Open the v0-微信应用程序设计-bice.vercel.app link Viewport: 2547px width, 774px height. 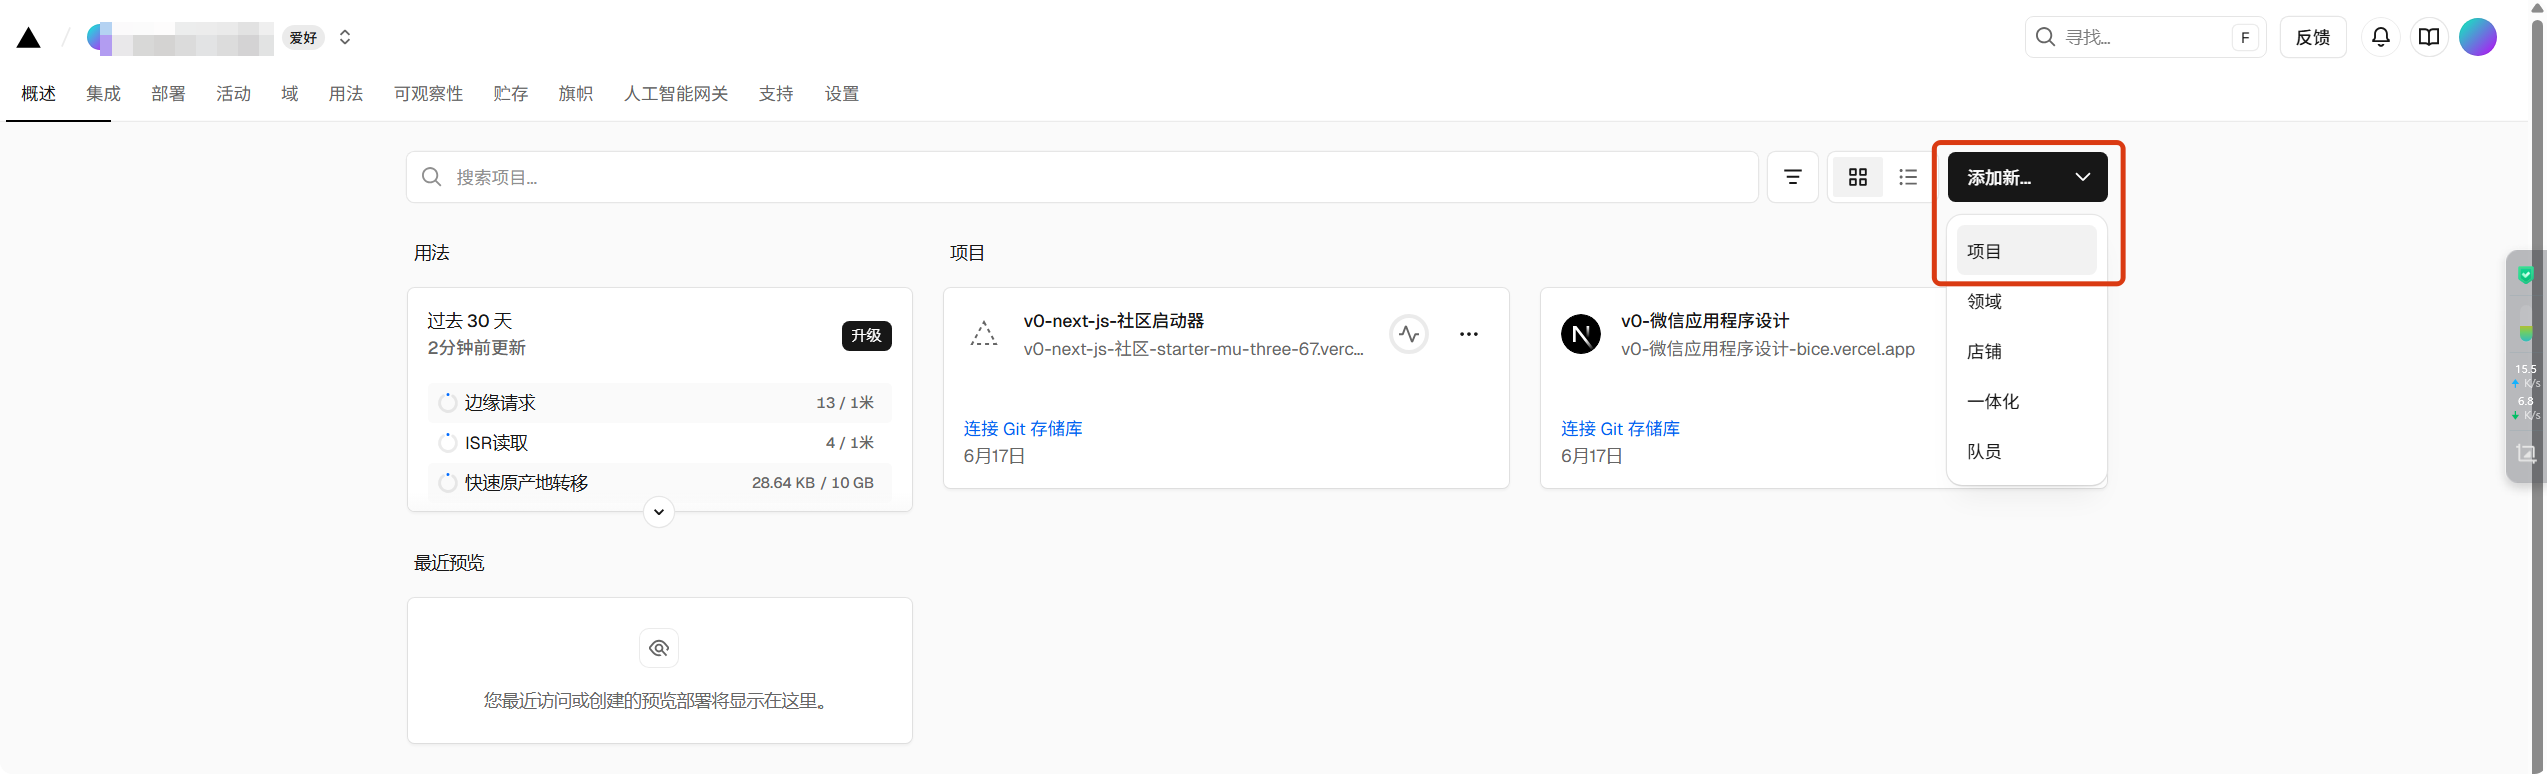point(1768,349)
